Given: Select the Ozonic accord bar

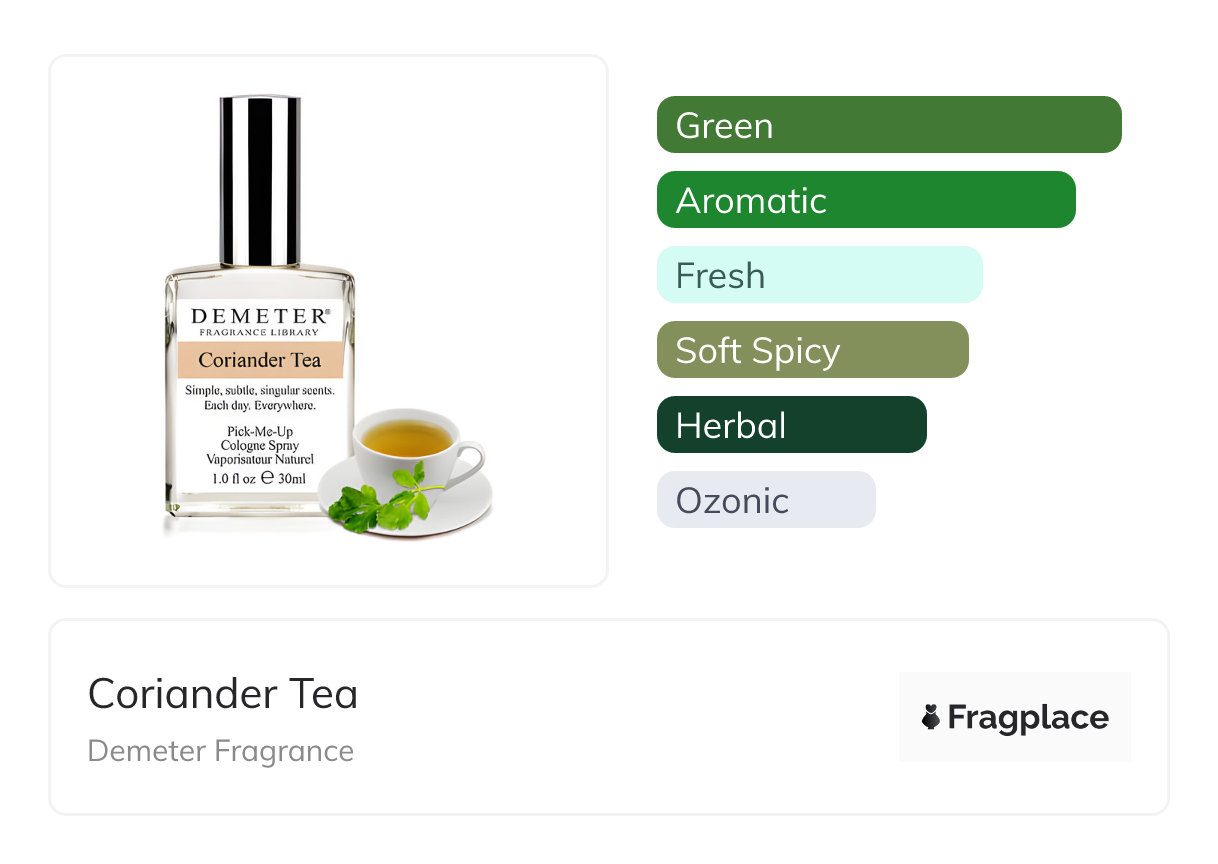Looking at the screenshot, I should click(766, 500).
